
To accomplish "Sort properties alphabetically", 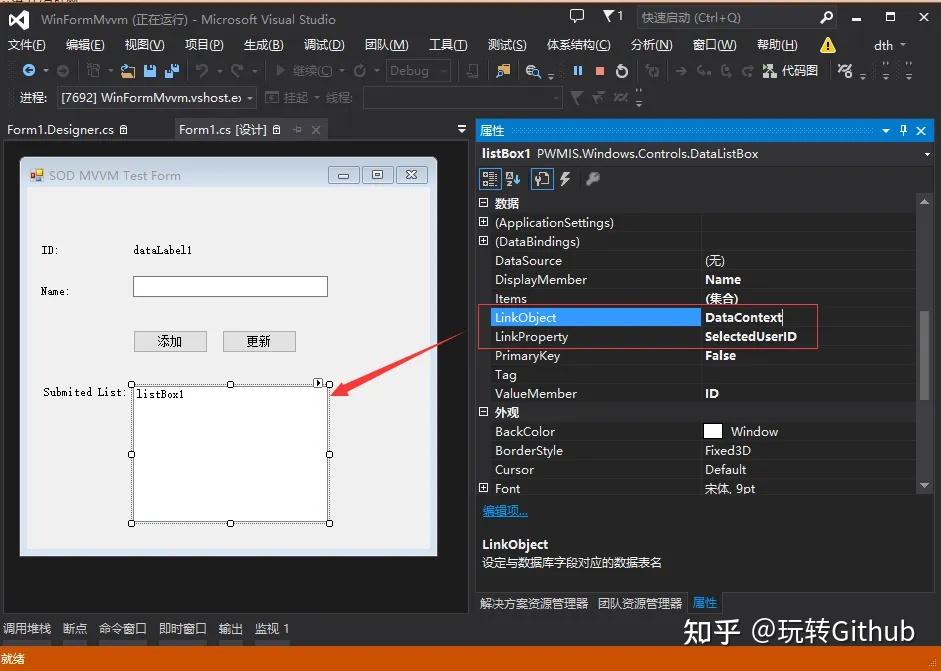I will click(513, 179).
